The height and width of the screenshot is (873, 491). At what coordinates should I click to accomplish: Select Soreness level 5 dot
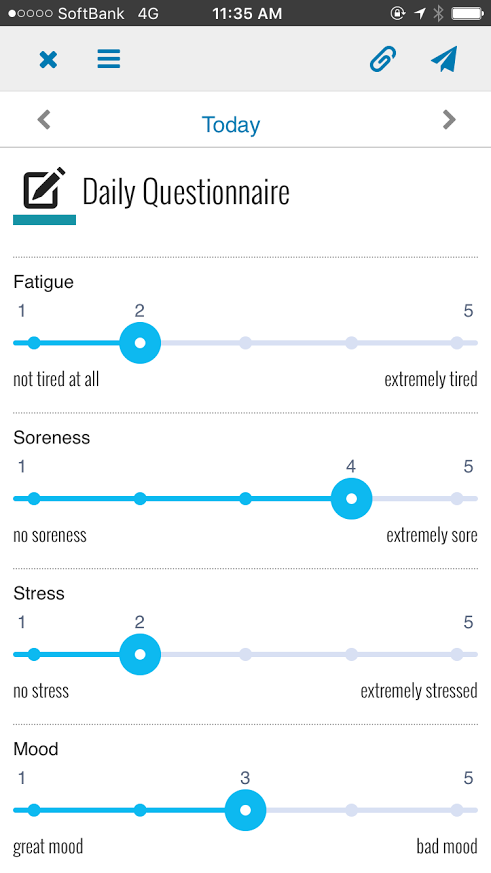[456, 499]
